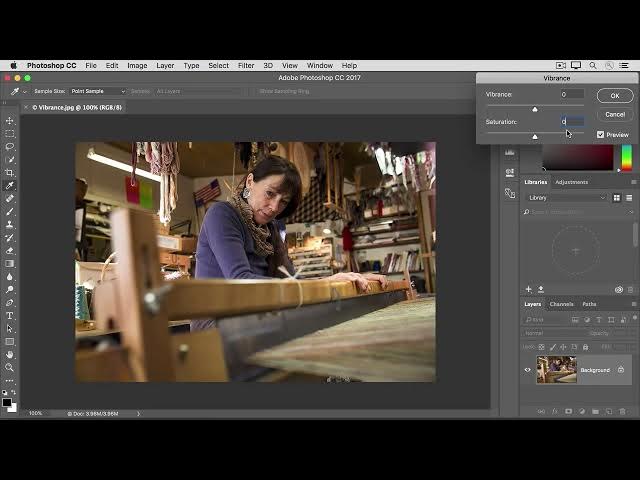Select the Crop tool
The image size is (640, 480).
point(10,173)
